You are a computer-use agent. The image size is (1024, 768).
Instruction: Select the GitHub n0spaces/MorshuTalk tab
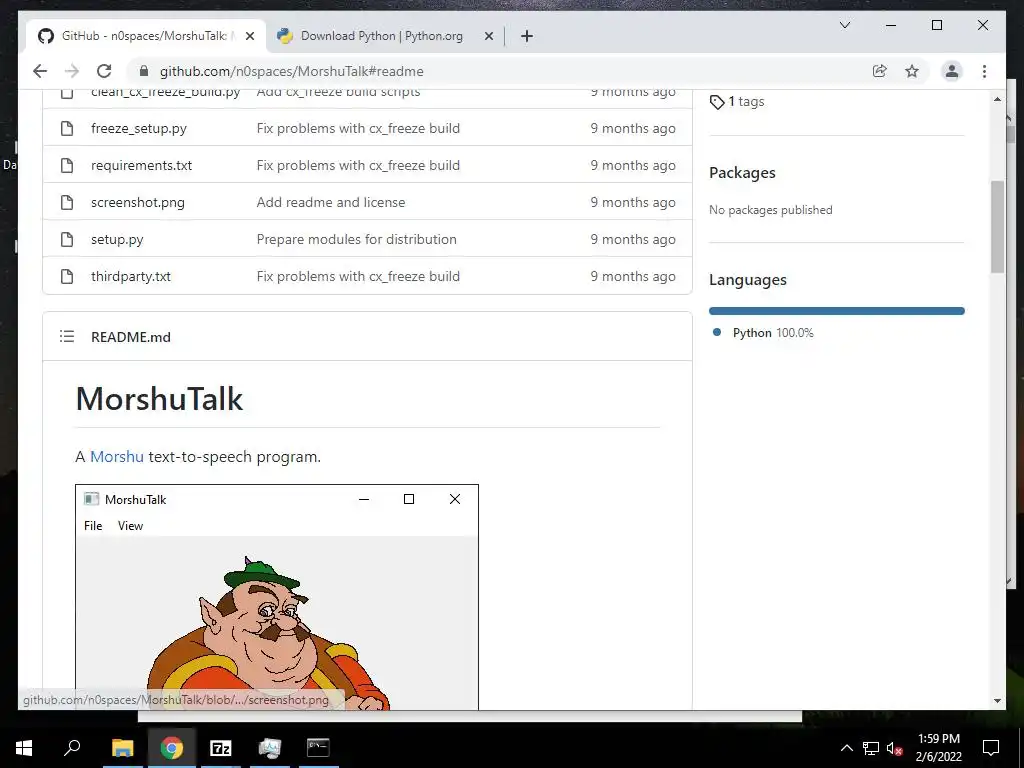pos(145,36)
